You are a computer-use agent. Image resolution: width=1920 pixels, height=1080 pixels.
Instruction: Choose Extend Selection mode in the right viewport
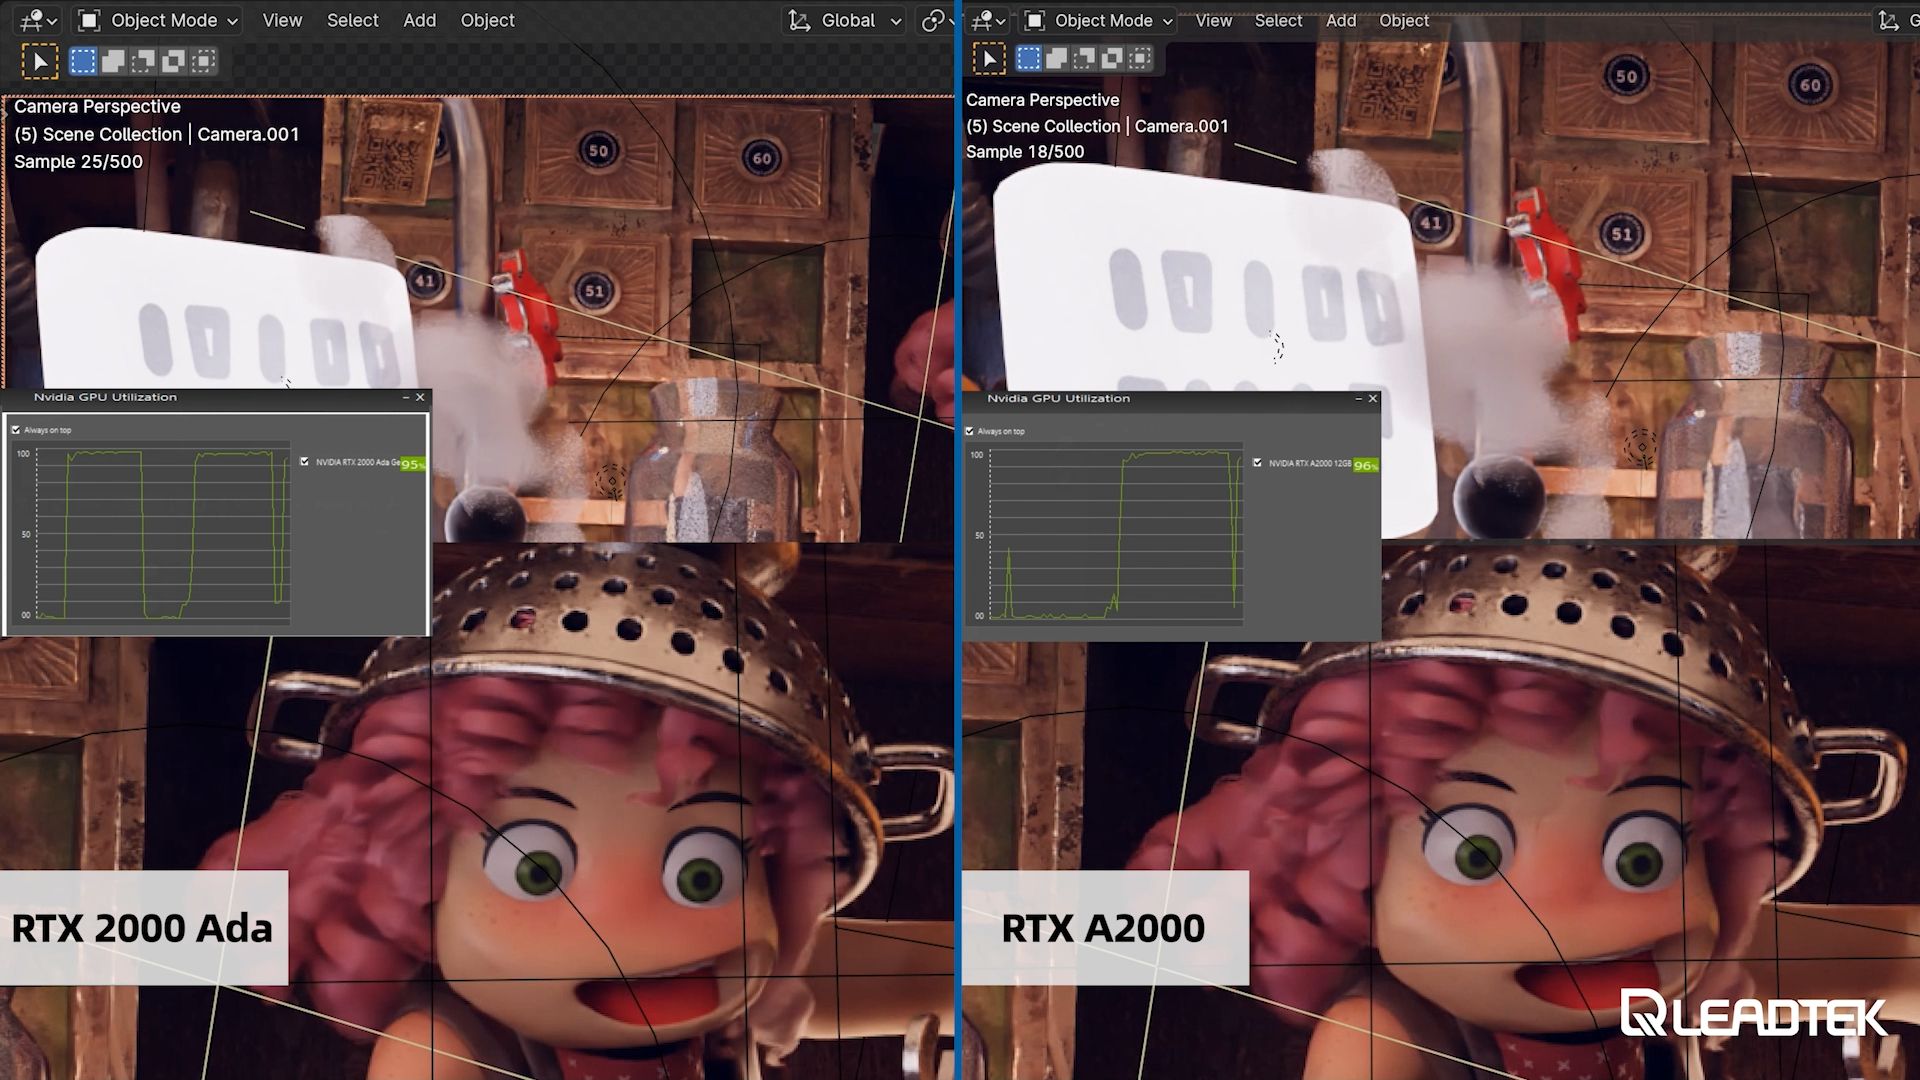(x=1056, y=59)
